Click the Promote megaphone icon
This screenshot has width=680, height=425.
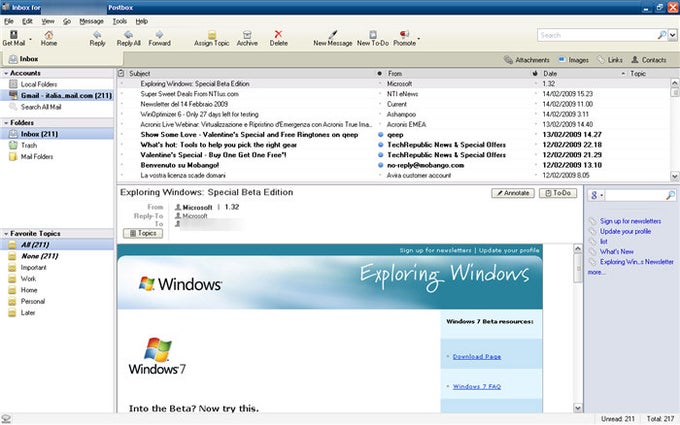click(404, 34)
